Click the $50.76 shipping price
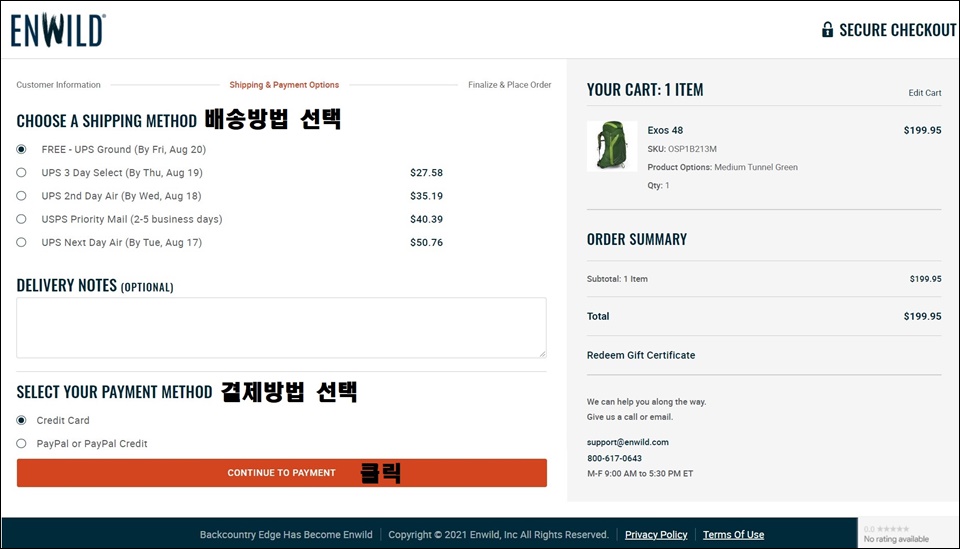This screenshot has width=960, height=549. pos(426,242)
